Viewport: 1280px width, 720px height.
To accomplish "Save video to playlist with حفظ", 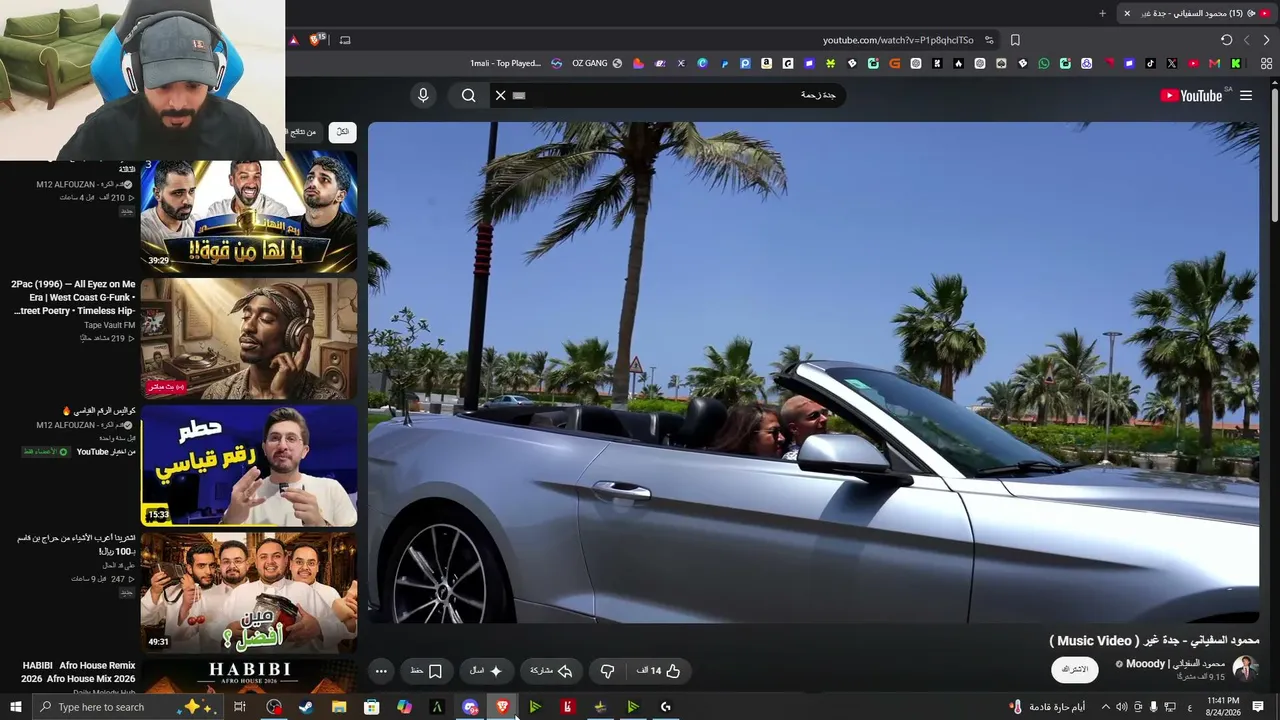I will (x=426, y=671).
